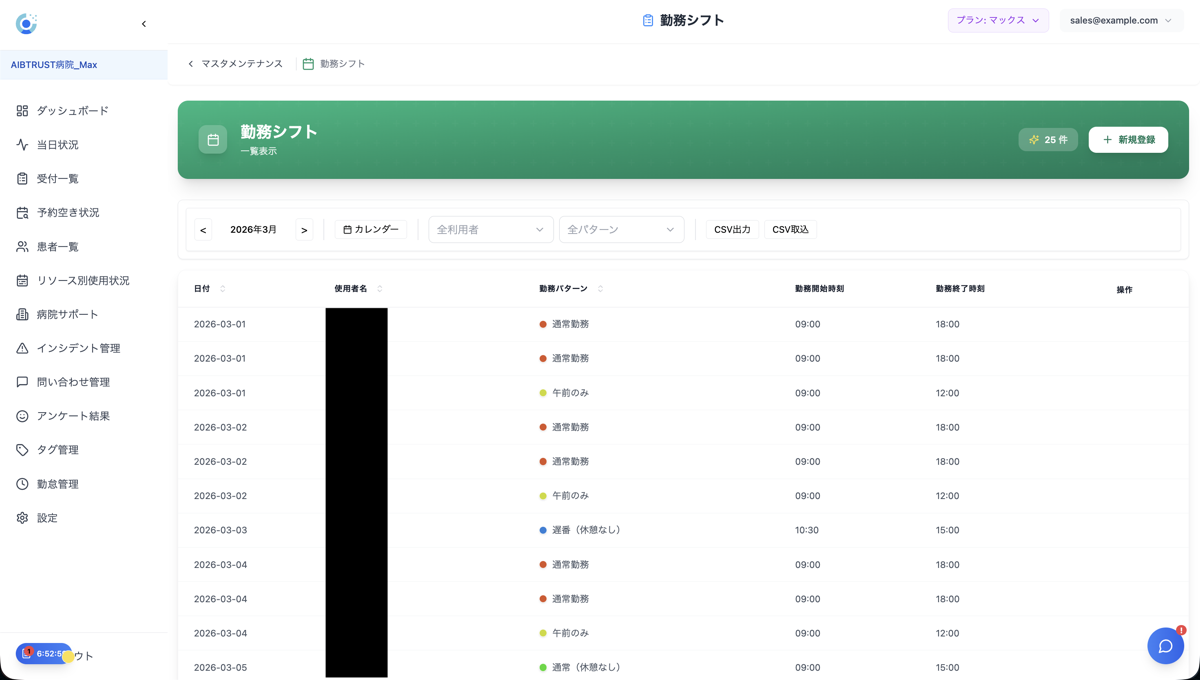Open 設定 from the sidebar menu

(x=20, y=517)
